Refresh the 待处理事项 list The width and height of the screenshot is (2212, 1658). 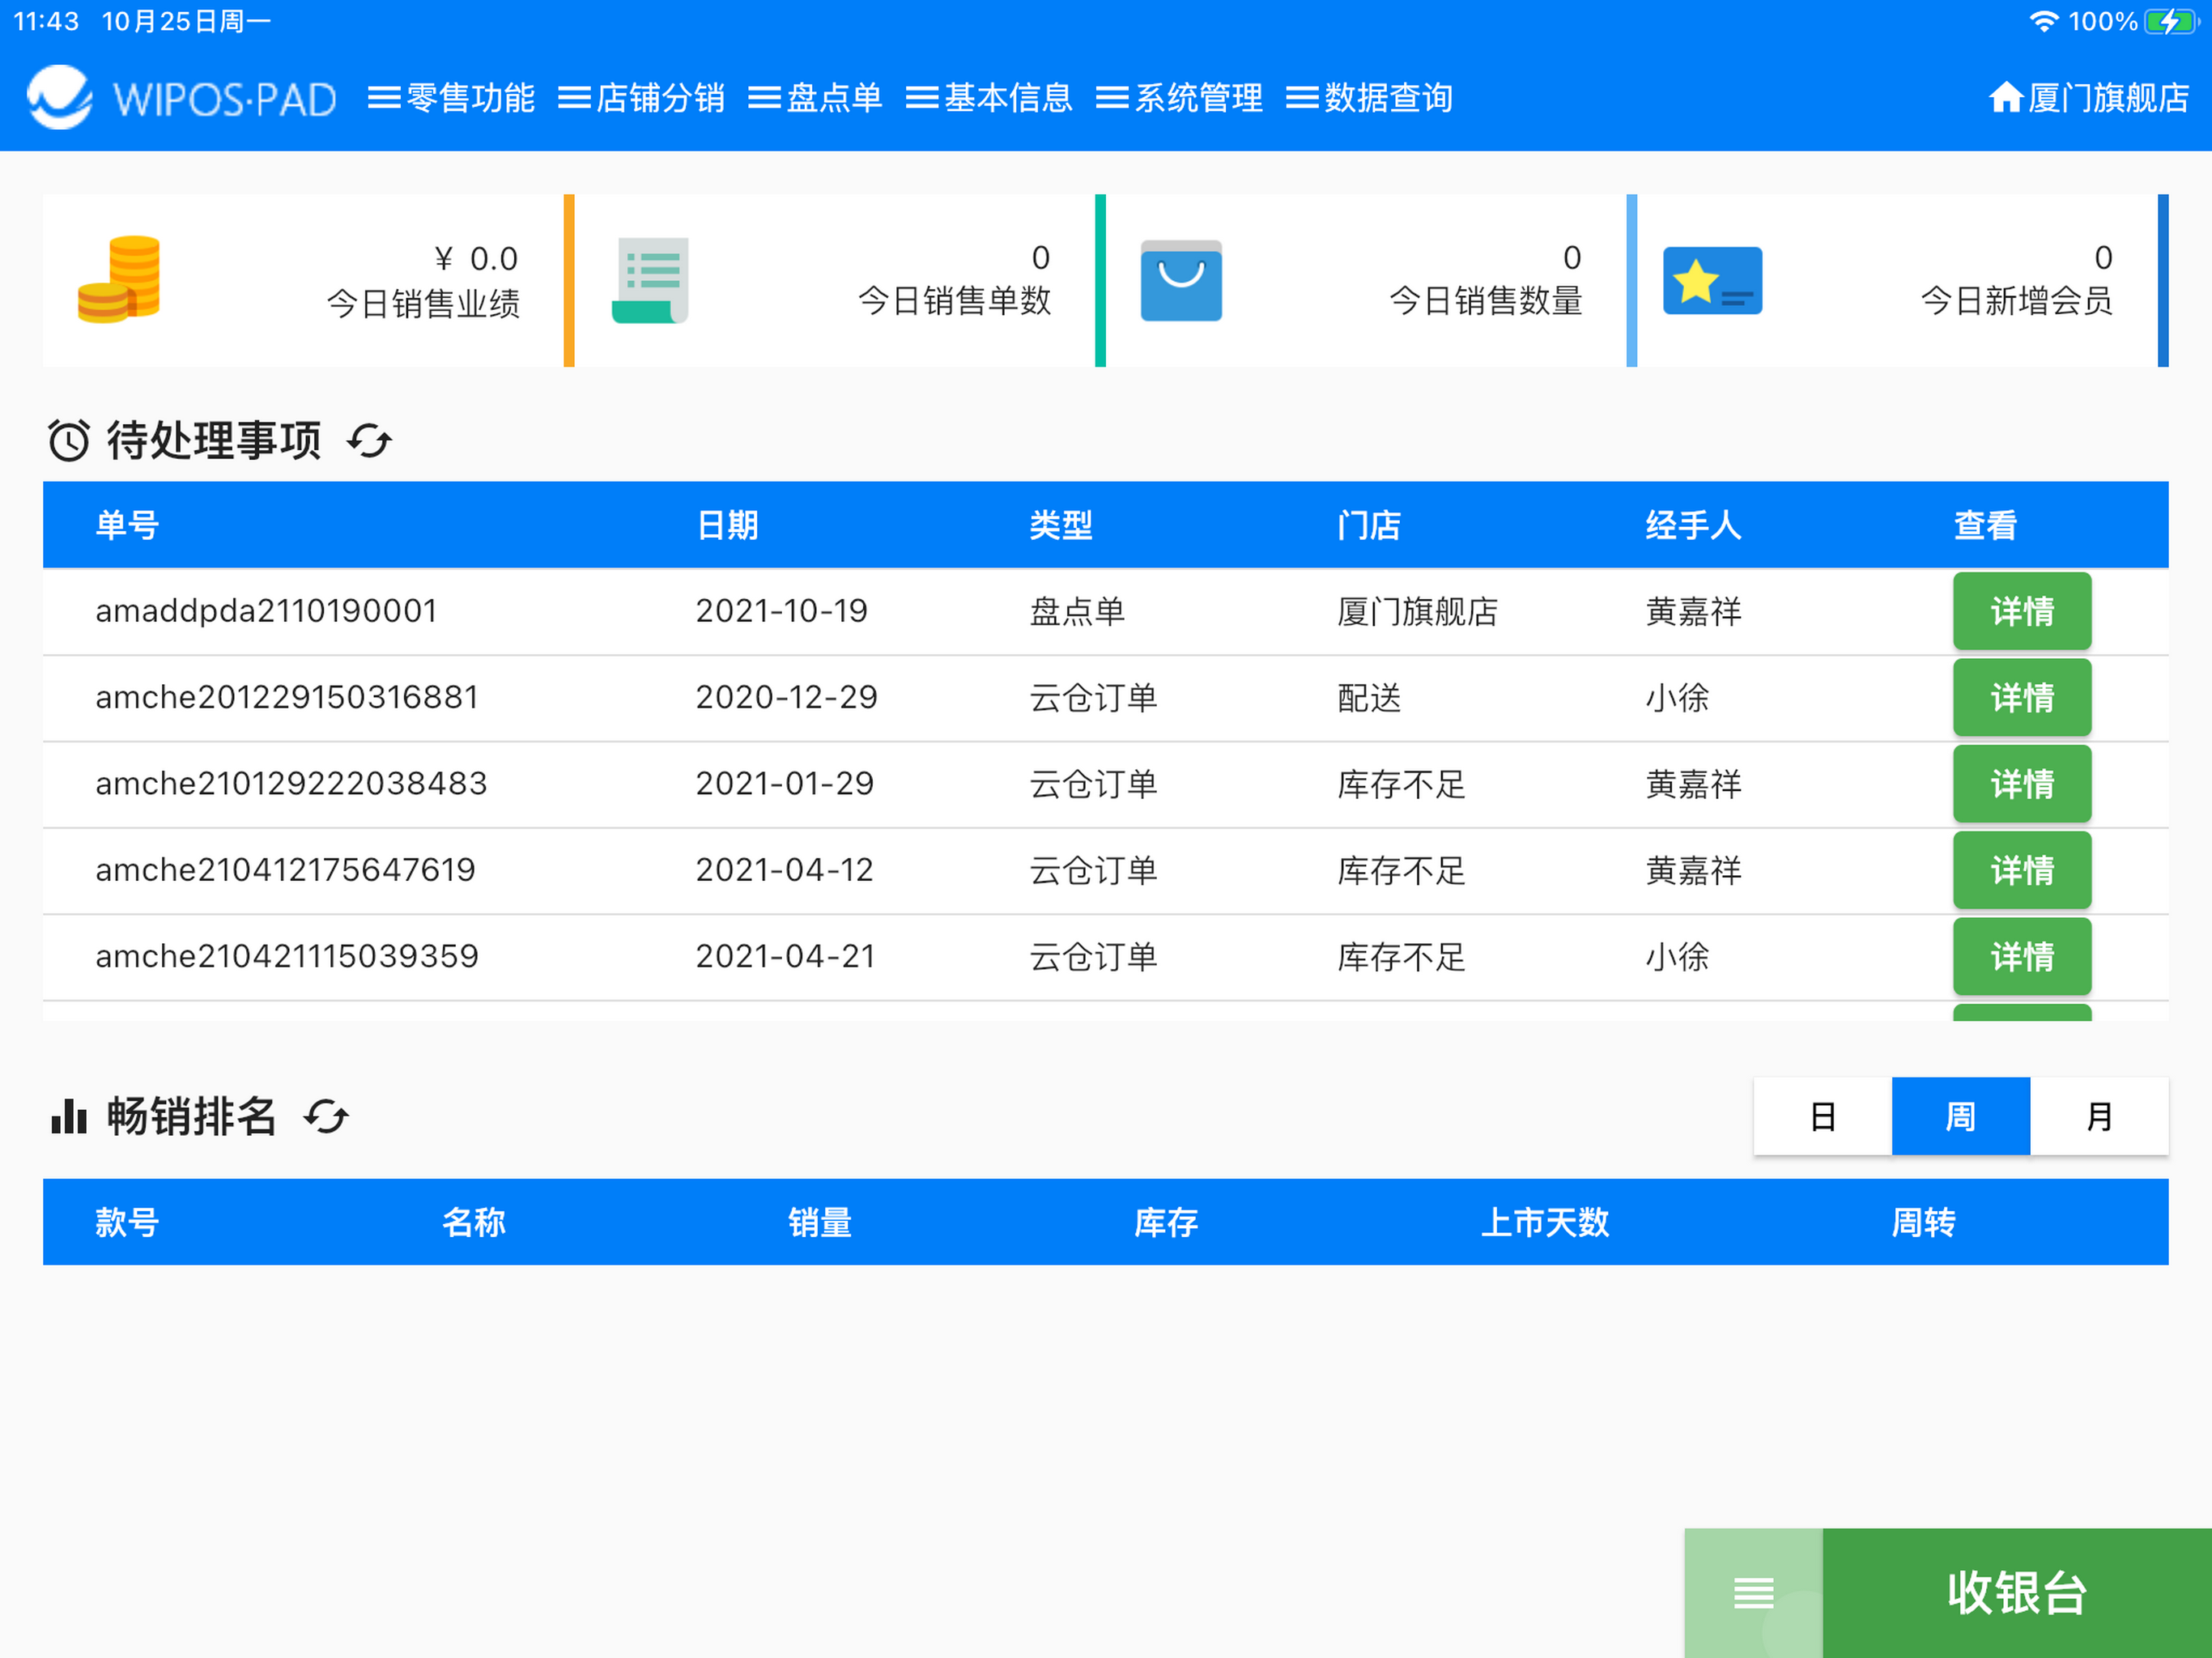point(369,440)
